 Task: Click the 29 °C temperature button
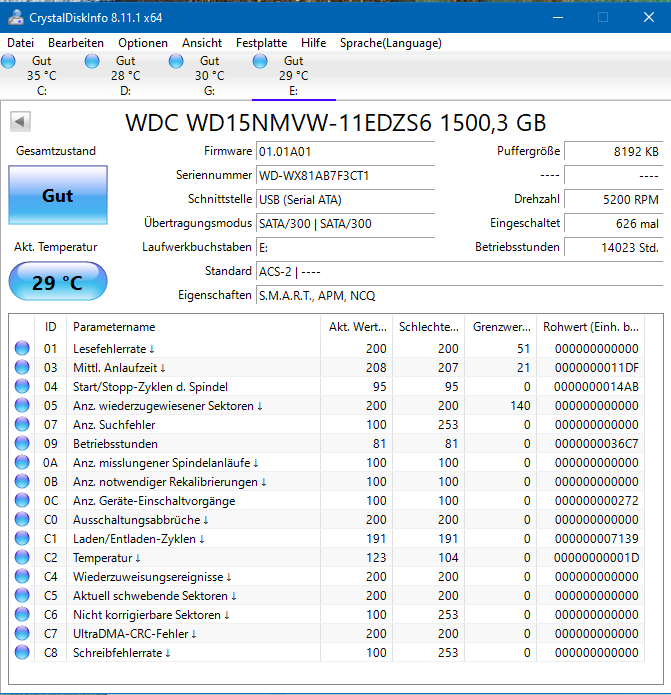click(x=58, y=282)
